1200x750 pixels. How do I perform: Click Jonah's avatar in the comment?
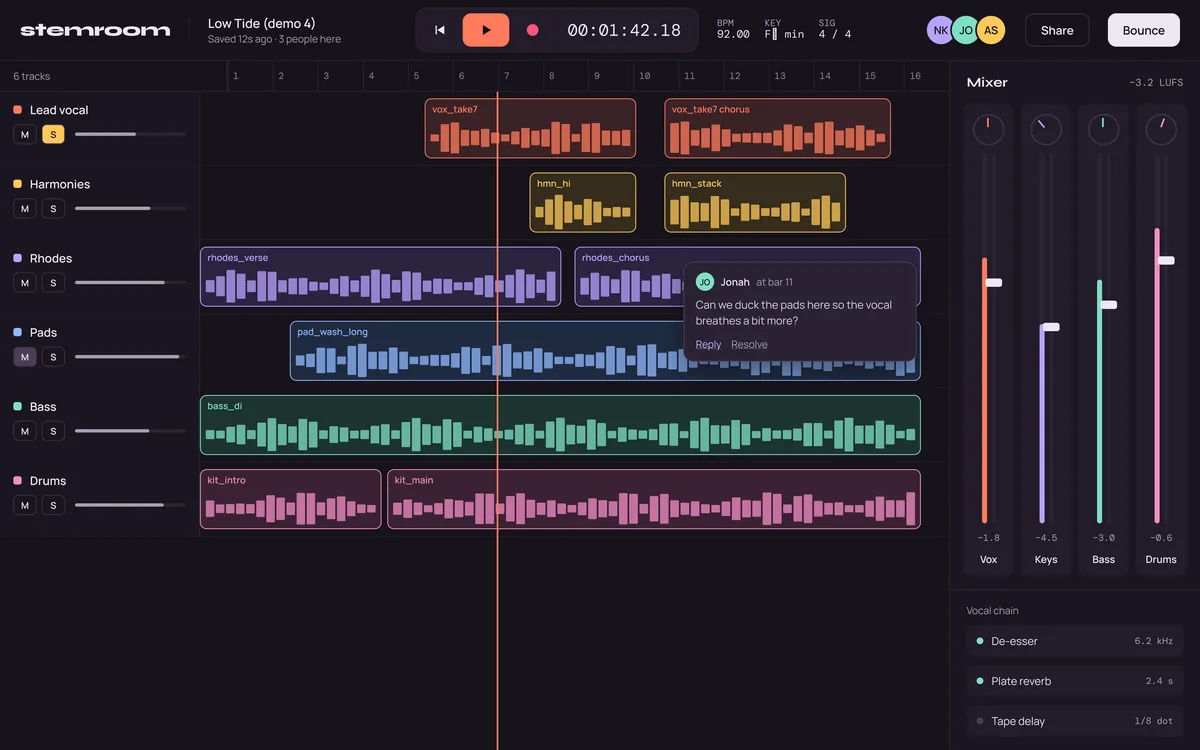(704, 282)
